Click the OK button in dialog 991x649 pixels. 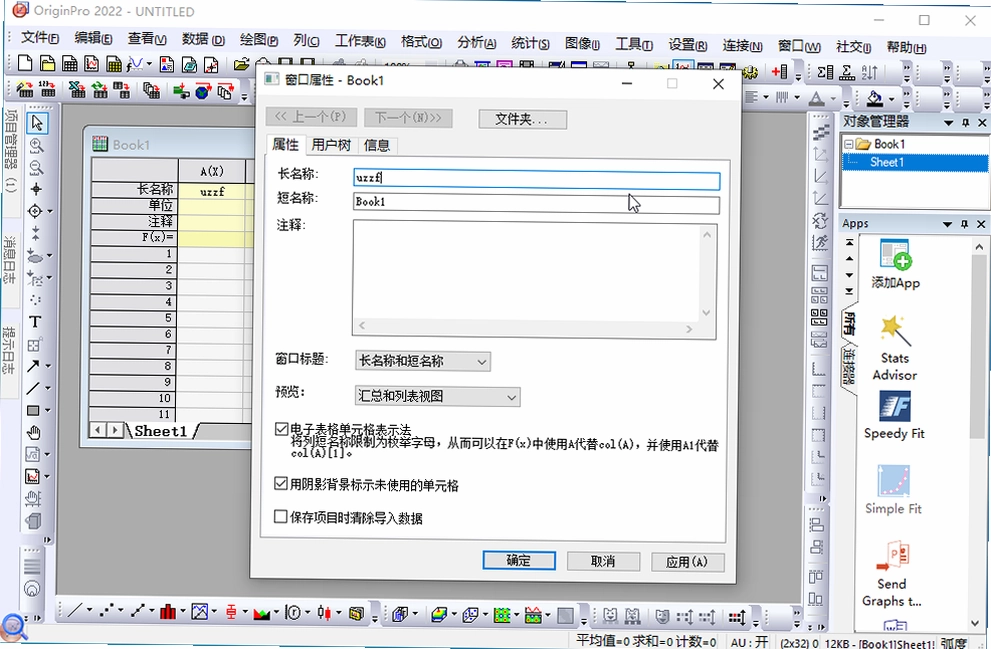click(519, 560)
